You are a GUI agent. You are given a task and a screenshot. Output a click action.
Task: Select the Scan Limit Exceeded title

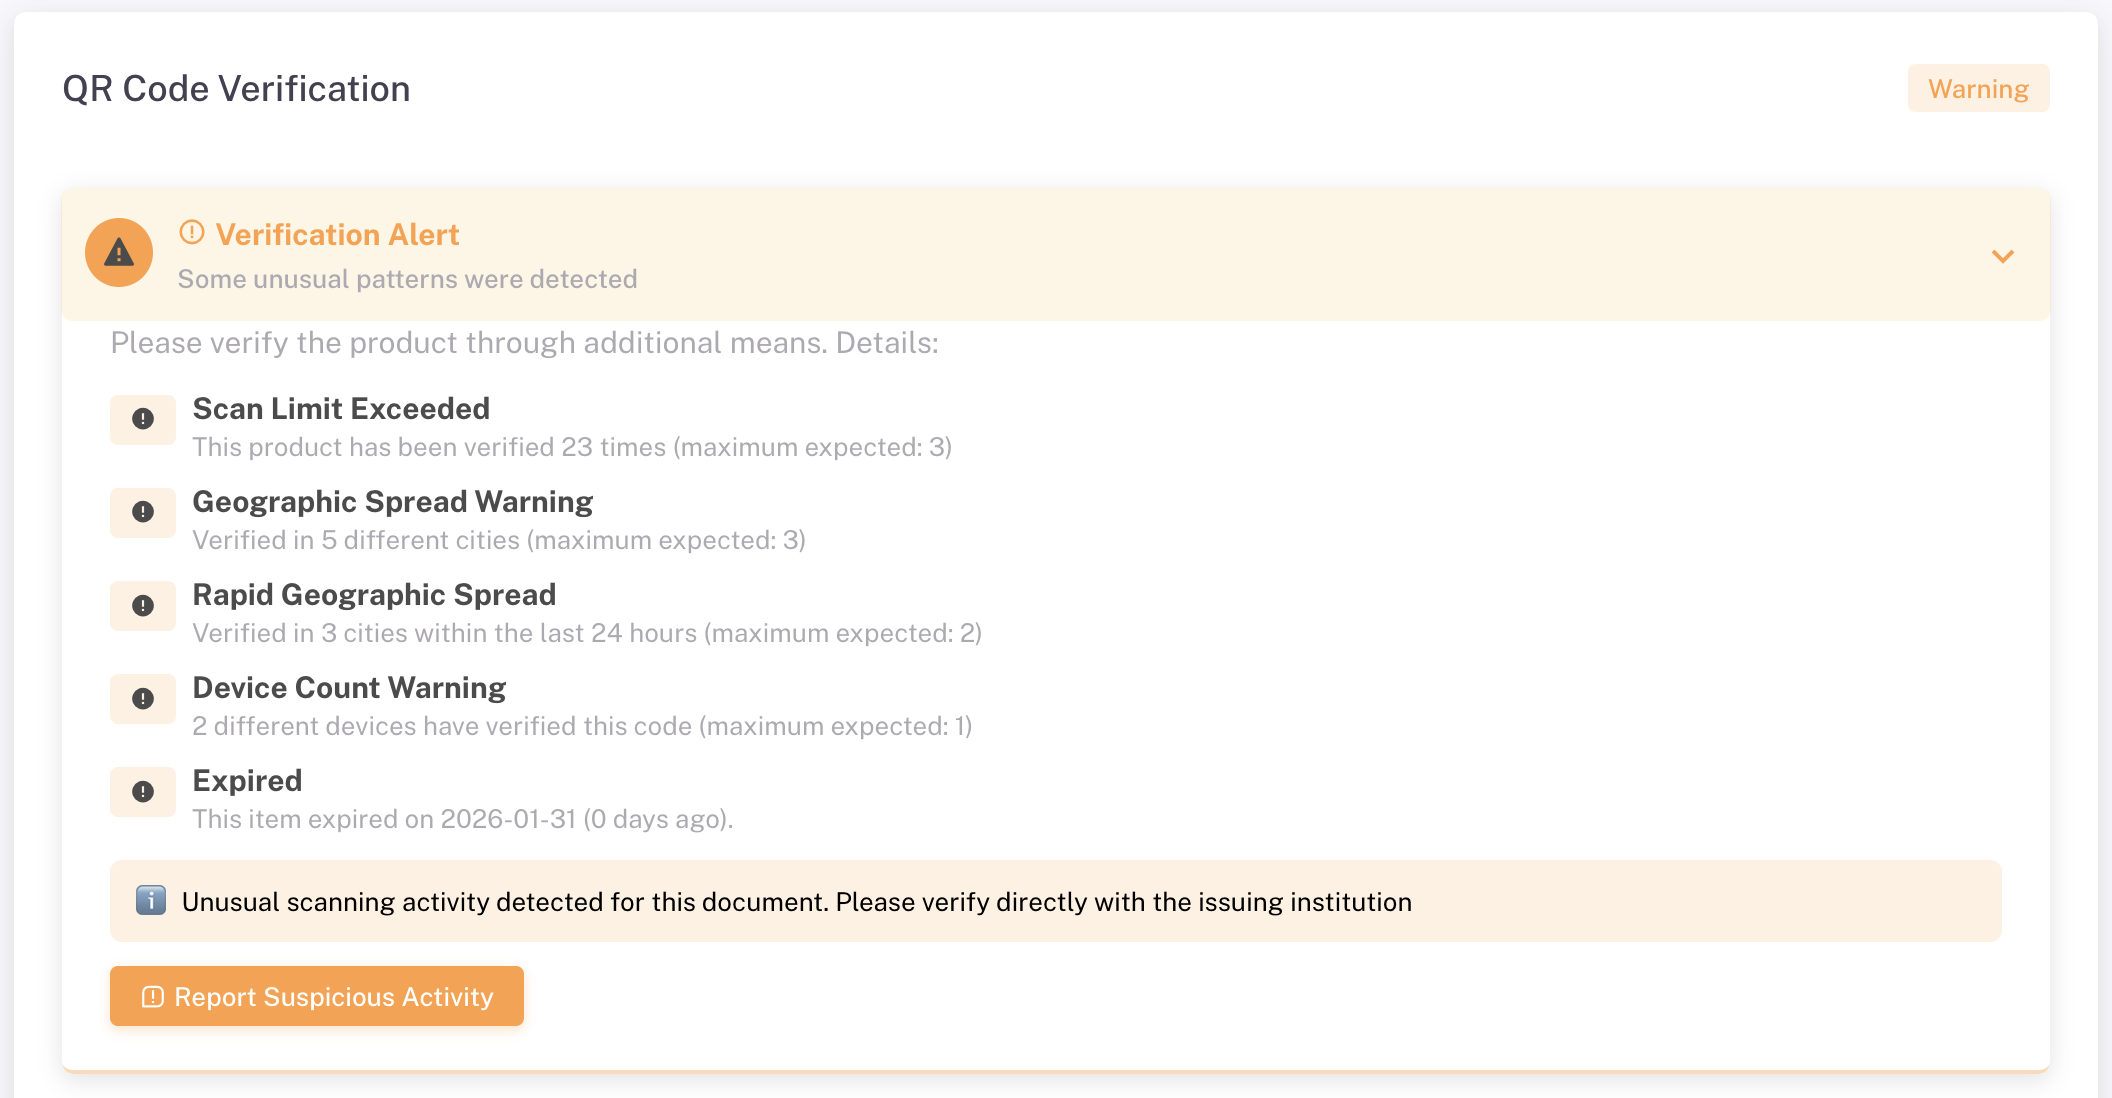tap(341, 409)
